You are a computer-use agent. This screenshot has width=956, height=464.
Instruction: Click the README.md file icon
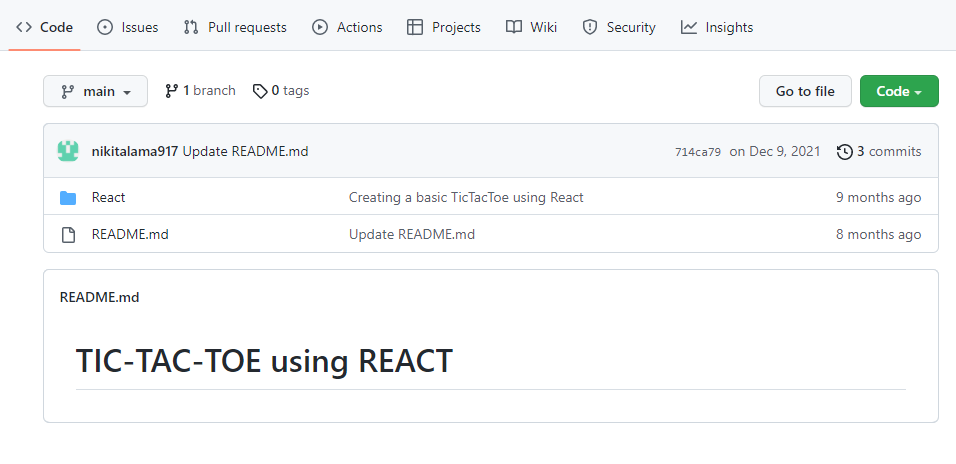pyautogui.click(x=68, y=235)
